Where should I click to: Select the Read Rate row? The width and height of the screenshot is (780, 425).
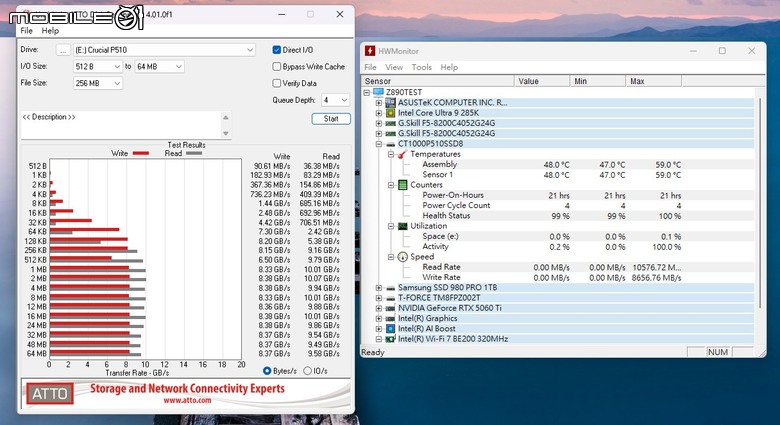557,267
